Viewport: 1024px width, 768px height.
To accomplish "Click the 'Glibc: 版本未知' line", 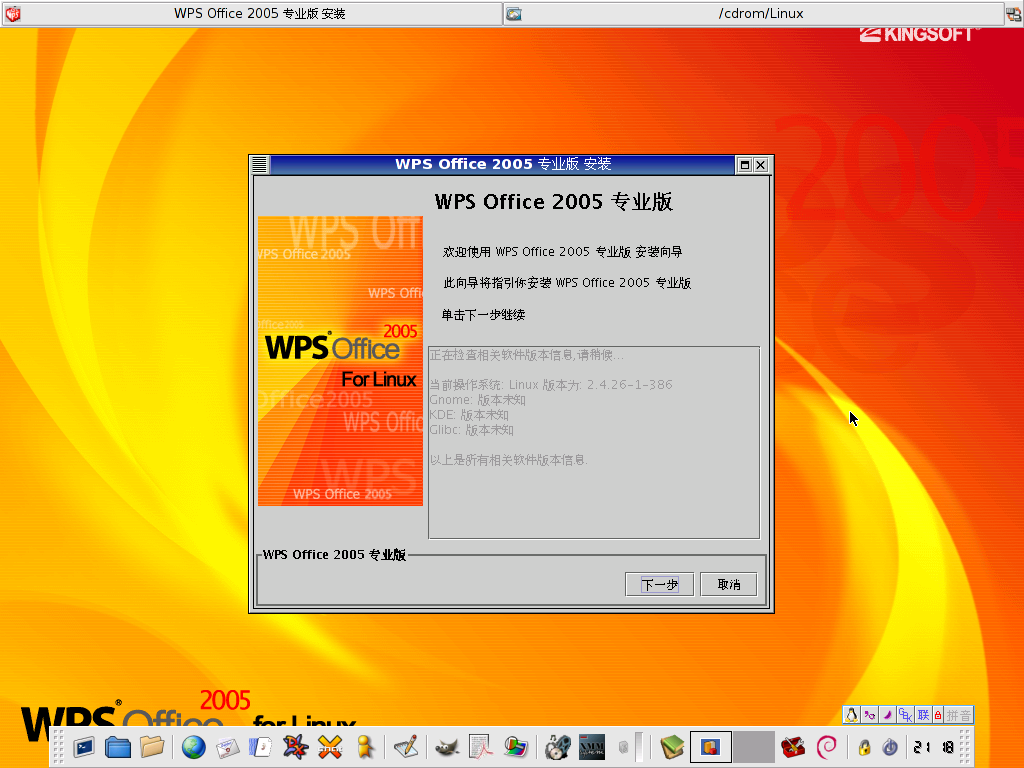I will pyautogui.click(x=472, y=430).
